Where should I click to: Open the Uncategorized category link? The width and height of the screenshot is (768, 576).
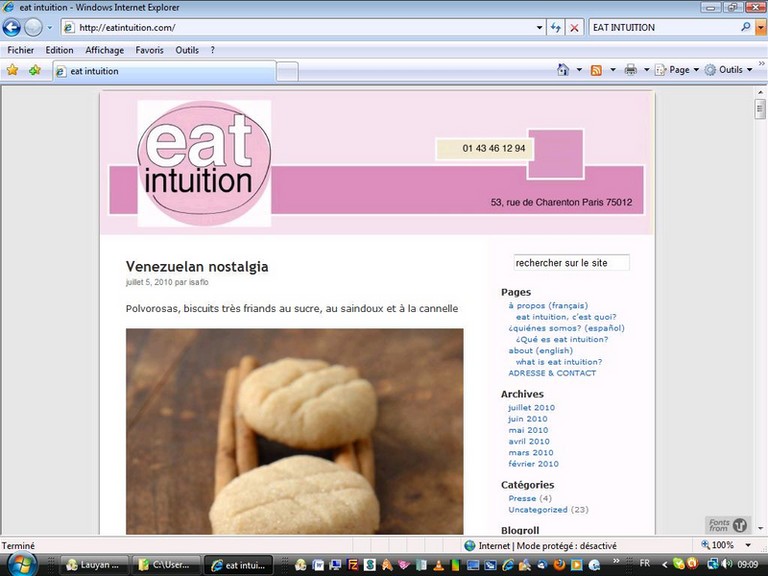coord(538,509)
